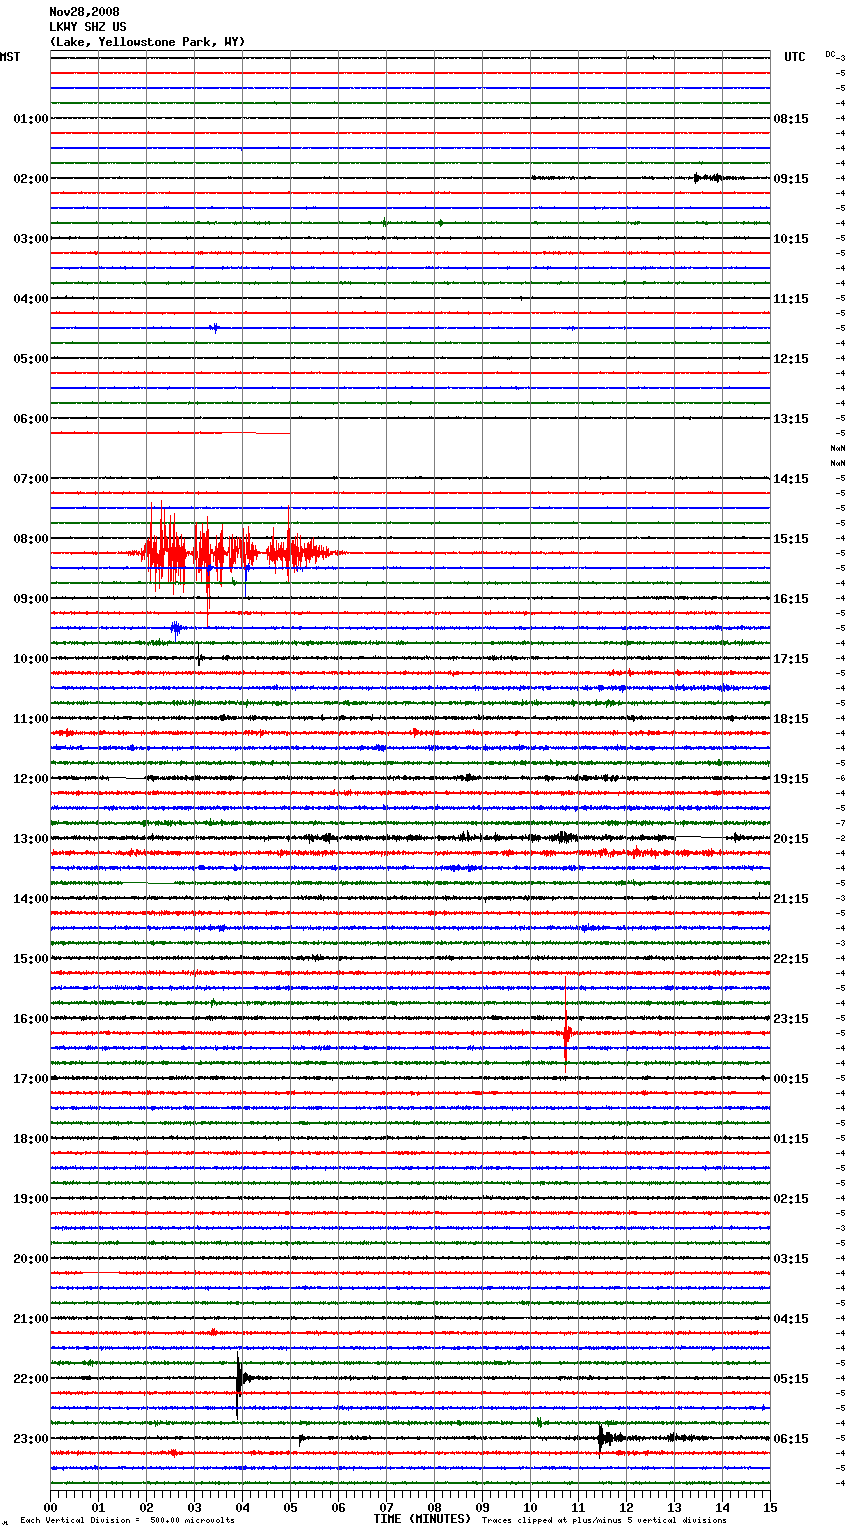Select the 07:00 MST time label
Image resolution: width=850 pixels, height=1534 pixels.
tap(31, 479)
